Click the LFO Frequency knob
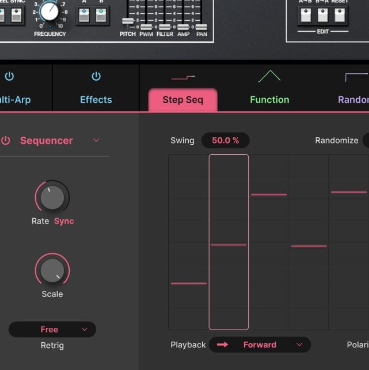Viewport: 369px width, 370px height. coord(50,11)
